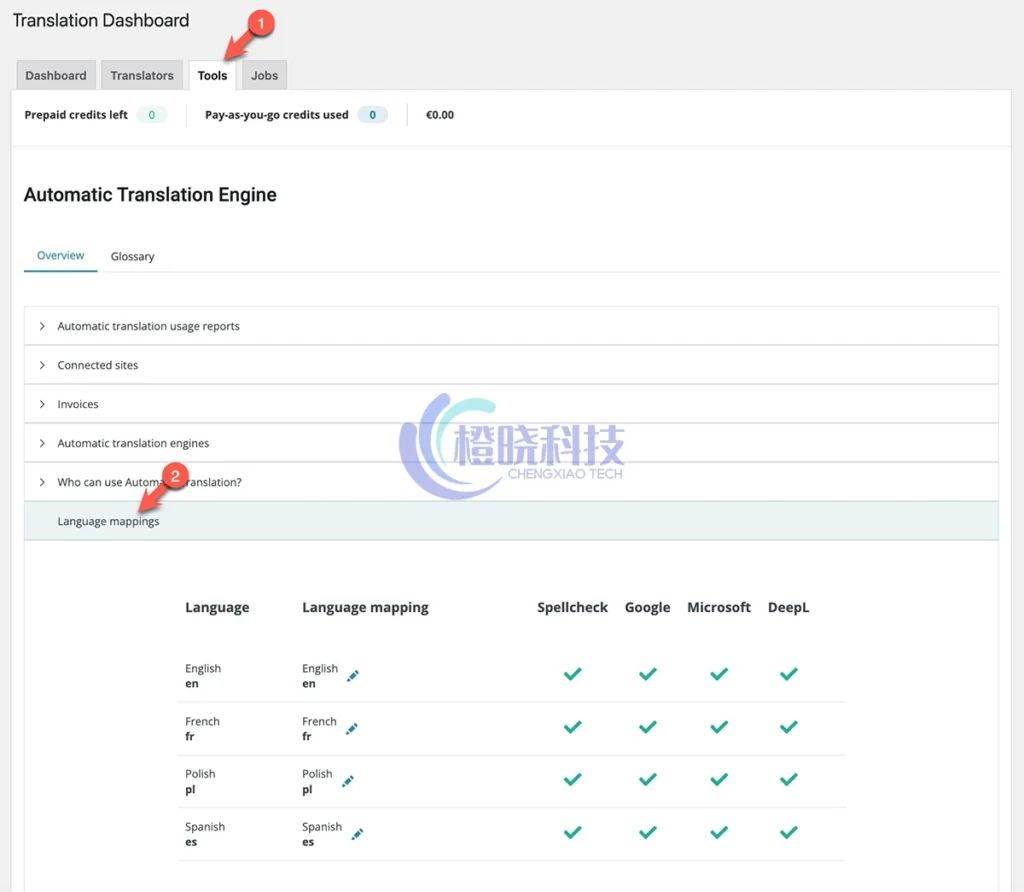
Task: Expand Automatic translation usage reports
Action: (148, 326)
